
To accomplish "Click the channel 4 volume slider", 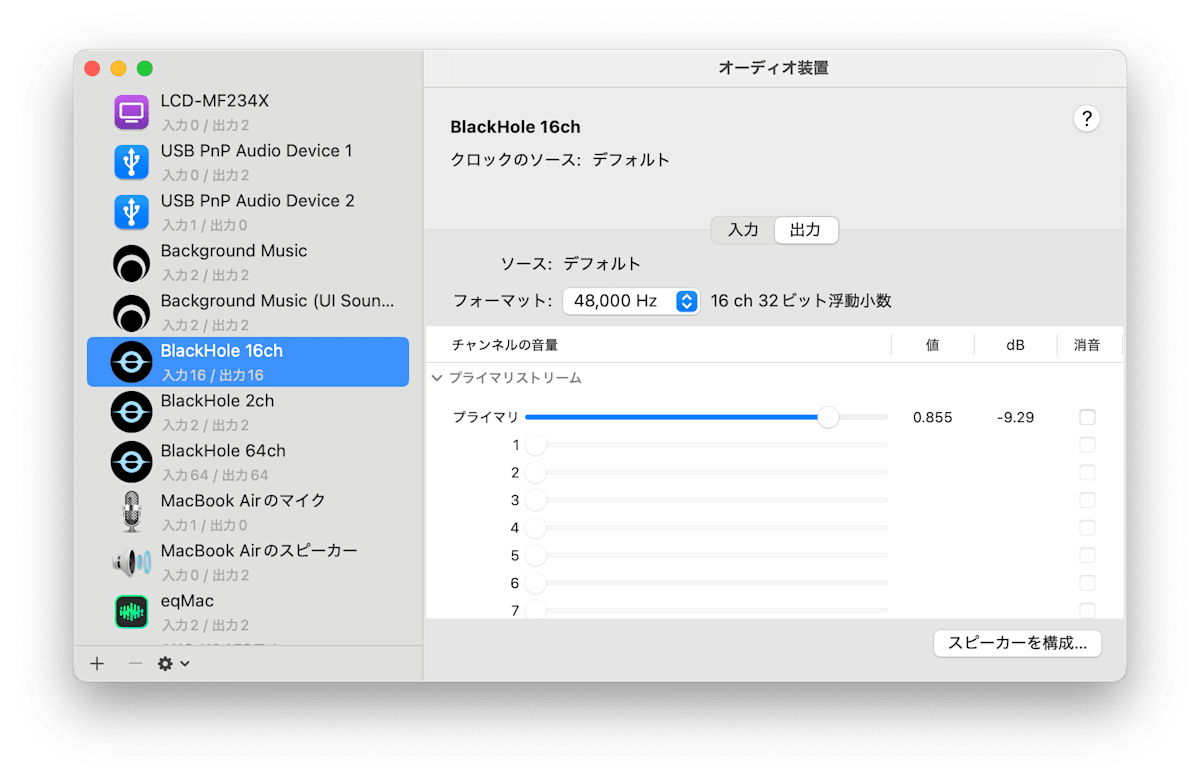I will click(x=706, y=528).
